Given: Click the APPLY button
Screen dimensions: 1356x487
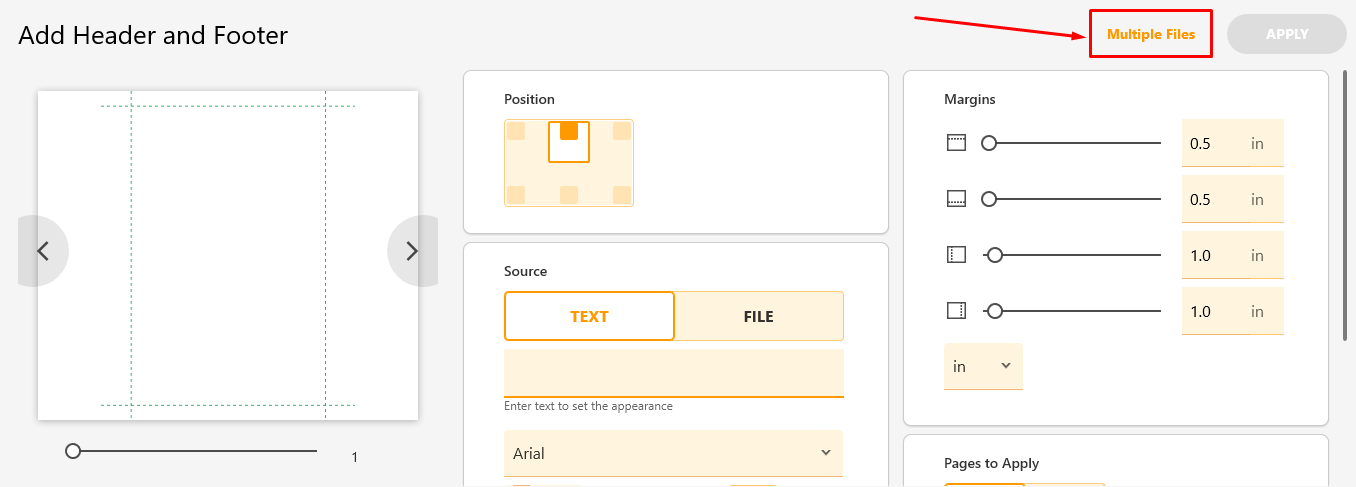Looking at the screenshot, I should [1287, 34].
